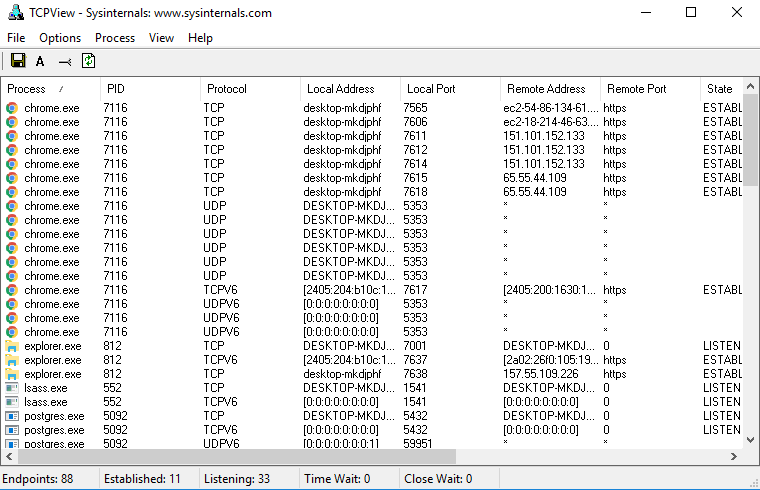Click postgres.exe icon on the TCP 5432 row

coord(12,416)
